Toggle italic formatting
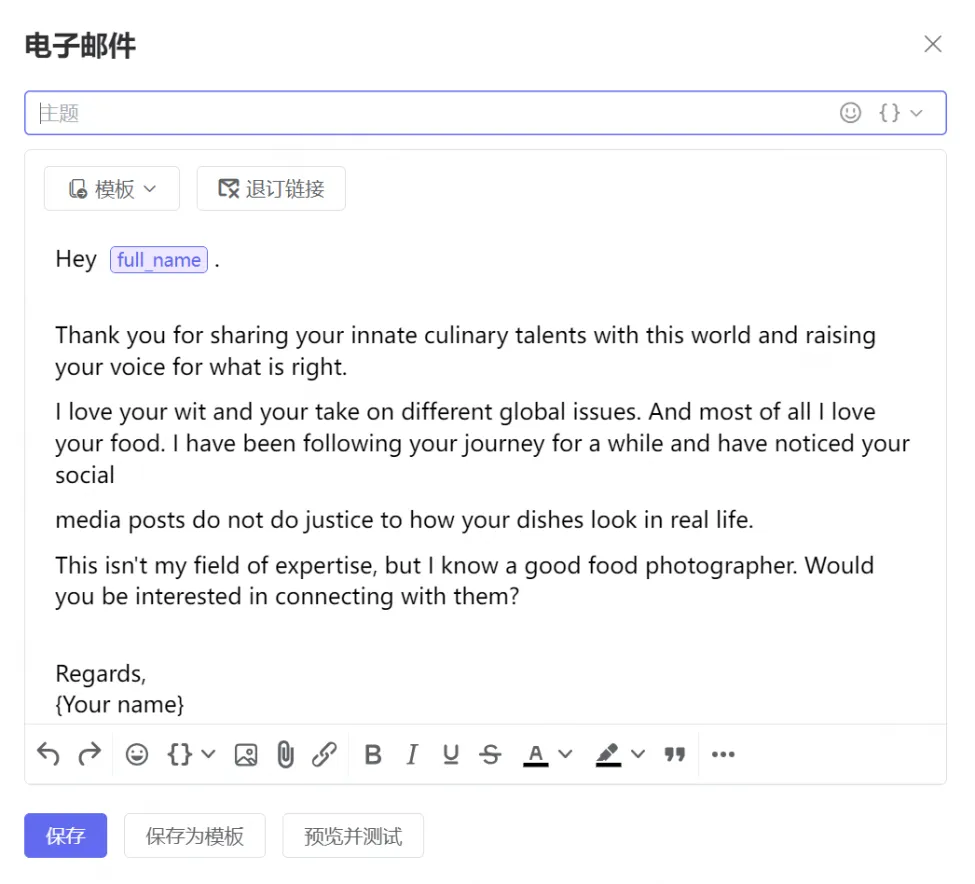This screenshot has height=884, width=975. click(x=412, y=754)
